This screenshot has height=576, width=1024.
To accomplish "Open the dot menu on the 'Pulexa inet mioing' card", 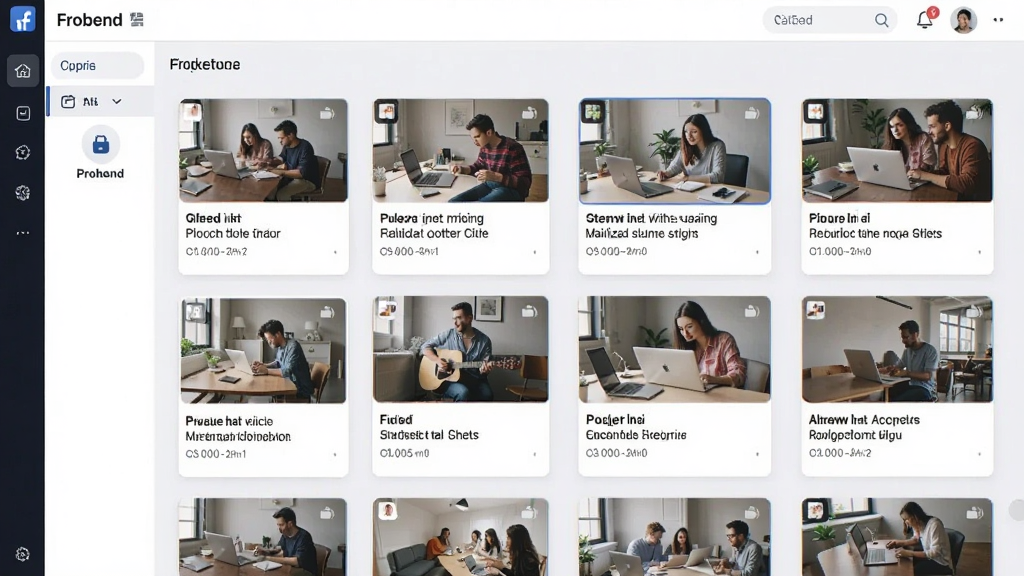I will [534, 252].
